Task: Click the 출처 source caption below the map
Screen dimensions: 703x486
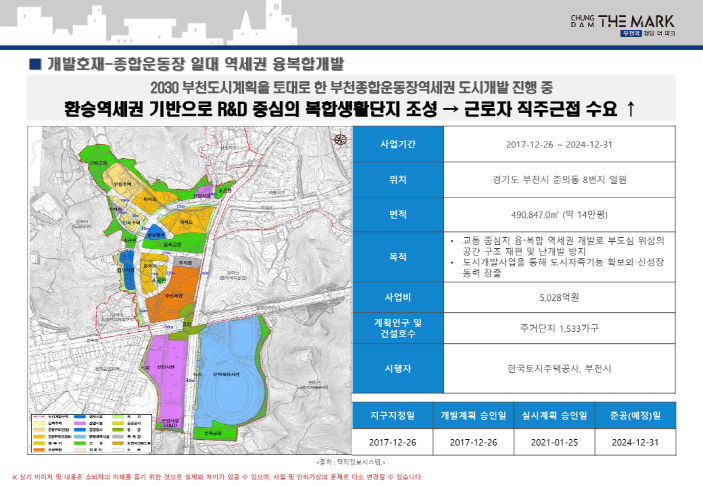Action: point(350,462)
